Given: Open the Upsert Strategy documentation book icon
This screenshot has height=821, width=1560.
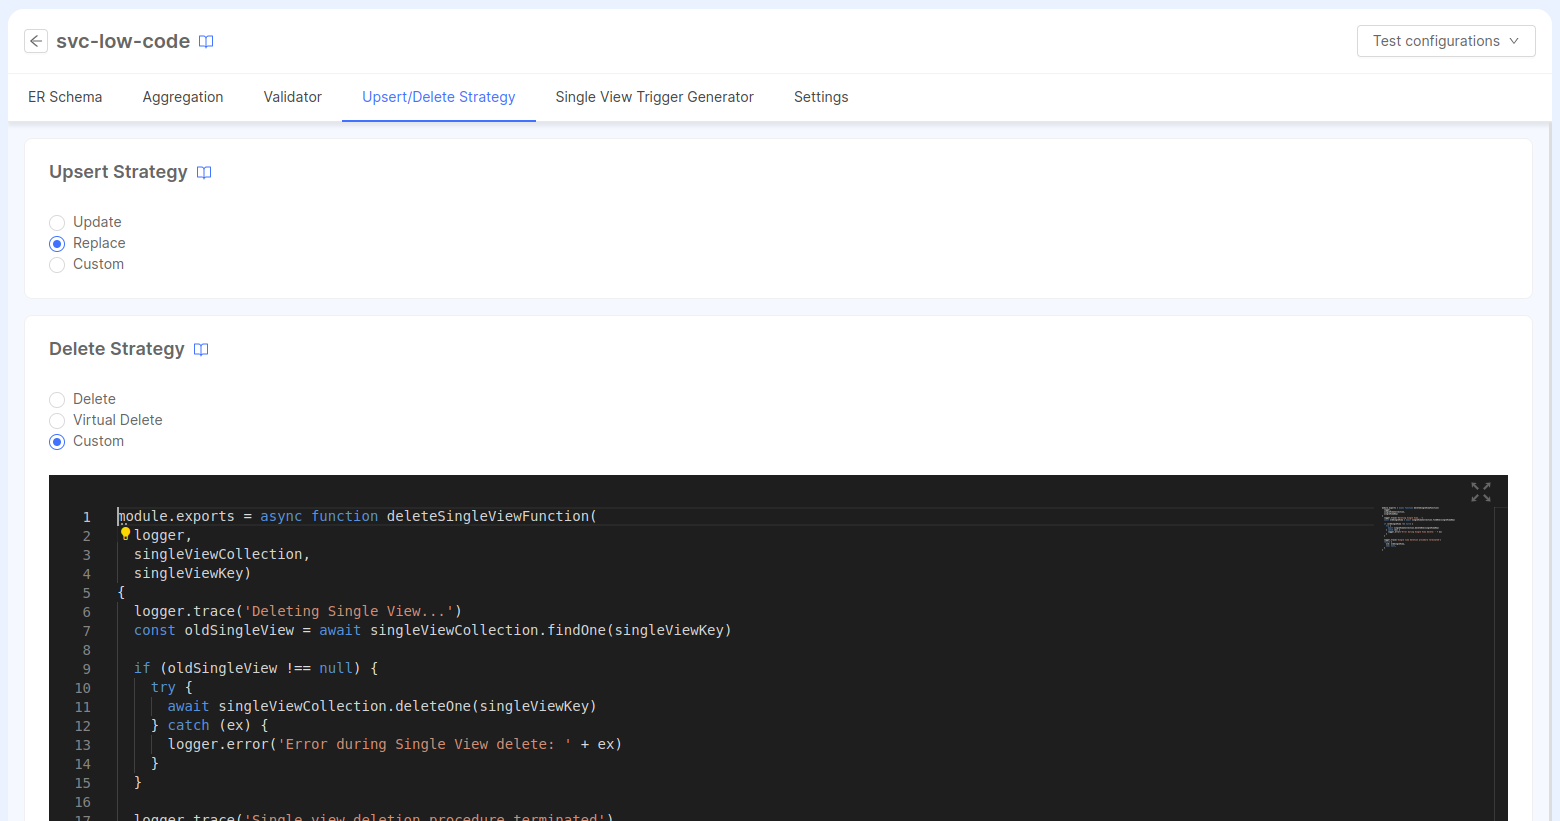Looking at the screenshot, I should [x=204, y=172].
